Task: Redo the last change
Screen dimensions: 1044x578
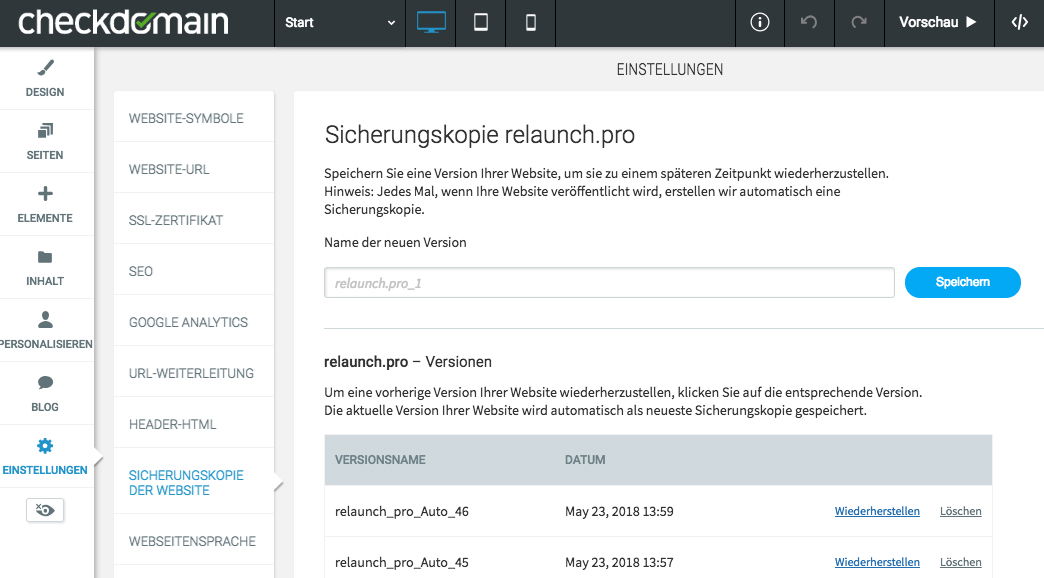Action: pyautogui.click(x=859, y=23)
